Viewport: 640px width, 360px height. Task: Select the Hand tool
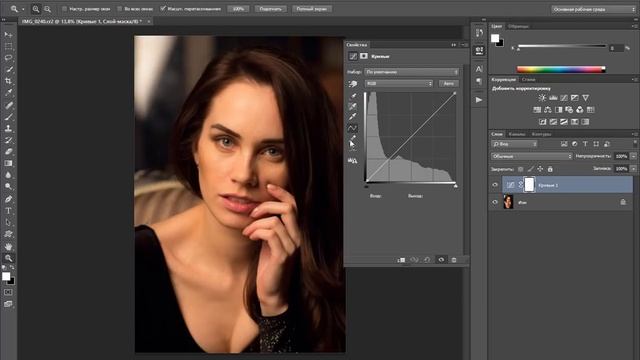tap(8, 247)
